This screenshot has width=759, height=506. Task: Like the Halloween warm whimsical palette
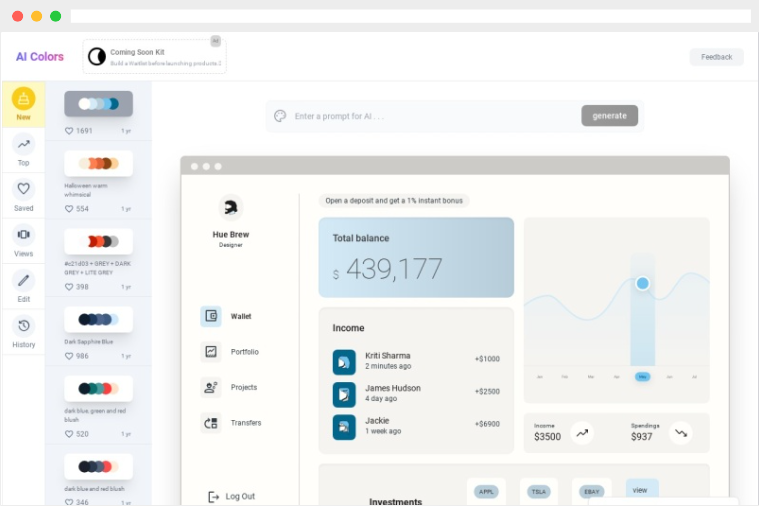tap(69, 209)
